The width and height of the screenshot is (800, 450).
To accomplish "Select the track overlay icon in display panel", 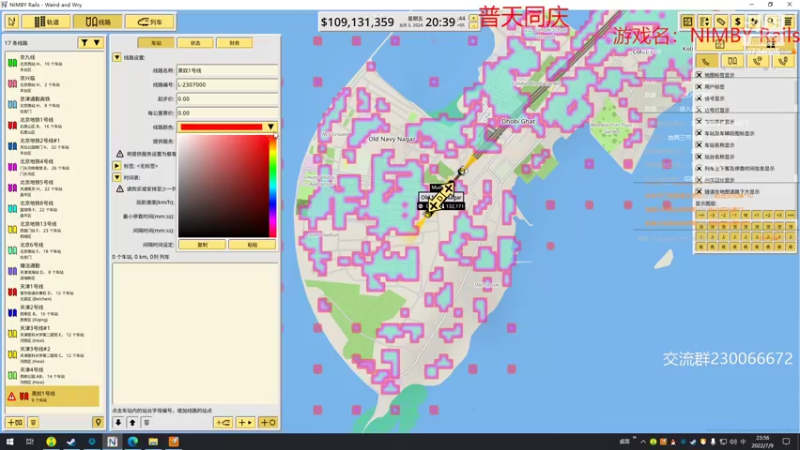I will (x=706, y=61).
